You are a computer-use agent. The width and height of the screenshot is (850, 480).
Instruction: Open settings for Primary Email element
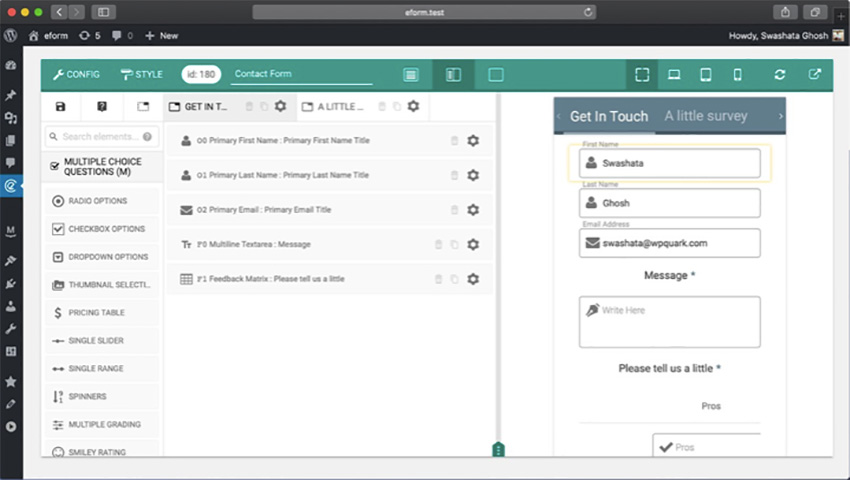click(x=473, y=210)
